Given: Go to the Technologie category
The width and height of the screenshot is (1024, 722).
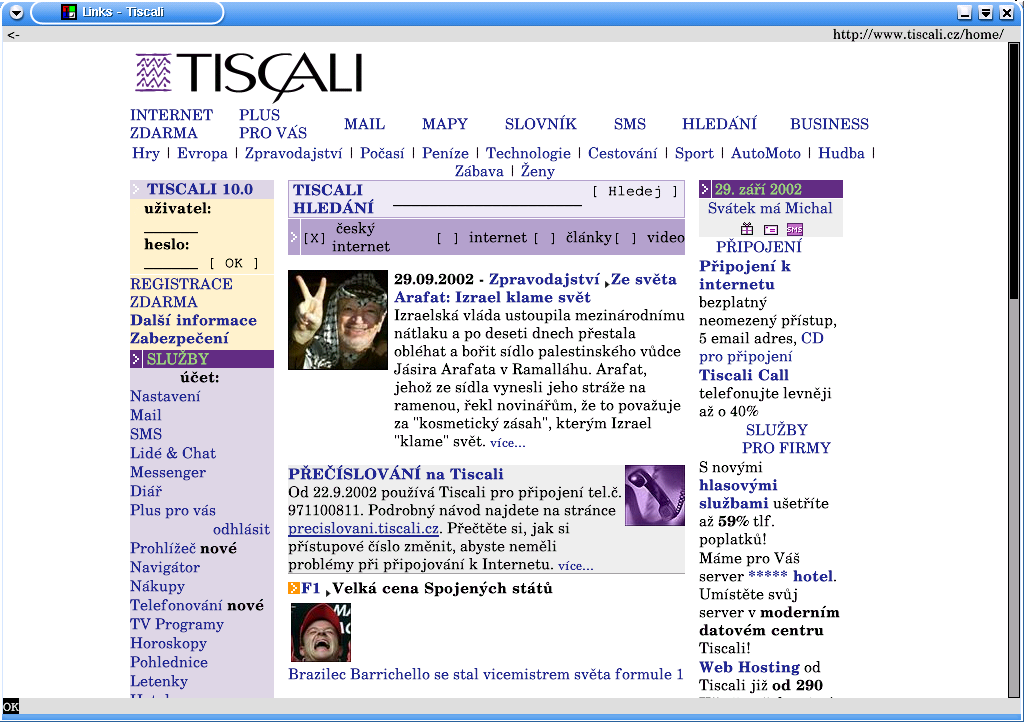Looking at the screenshot, I should [528, 153].
